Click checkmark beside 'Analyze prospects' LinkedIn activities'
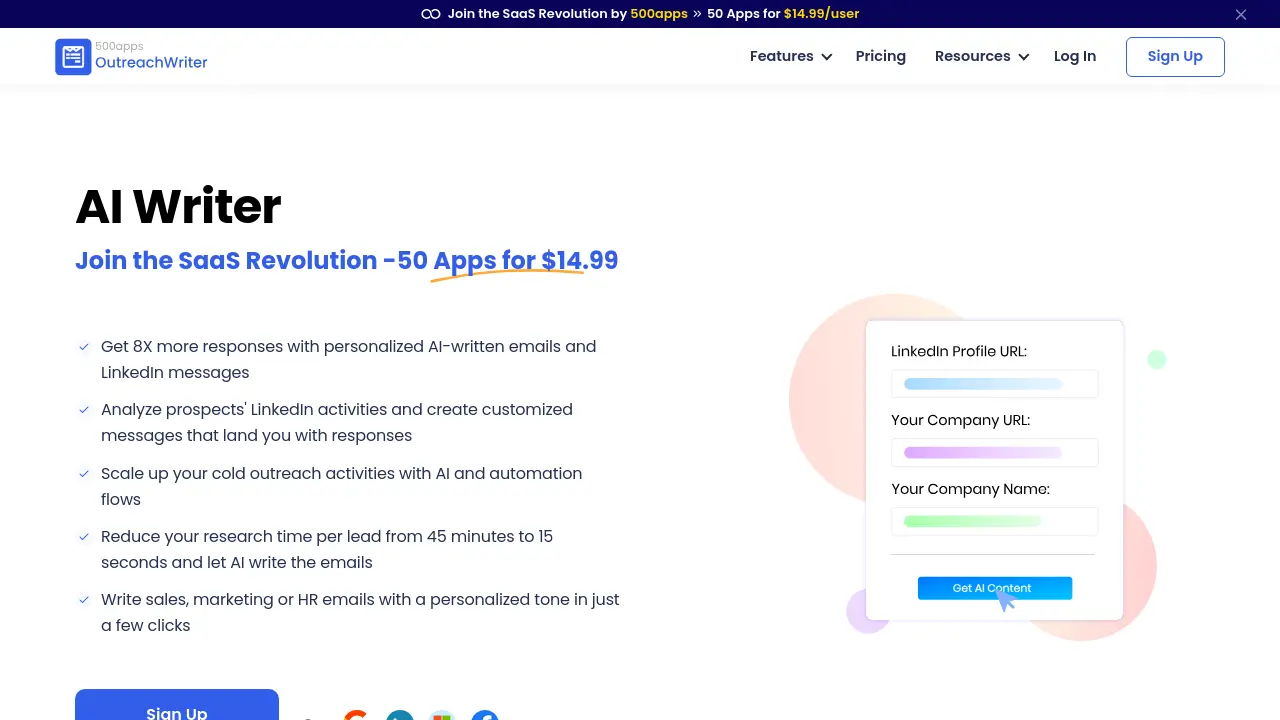1280x720 pixels. click(84, 410)
